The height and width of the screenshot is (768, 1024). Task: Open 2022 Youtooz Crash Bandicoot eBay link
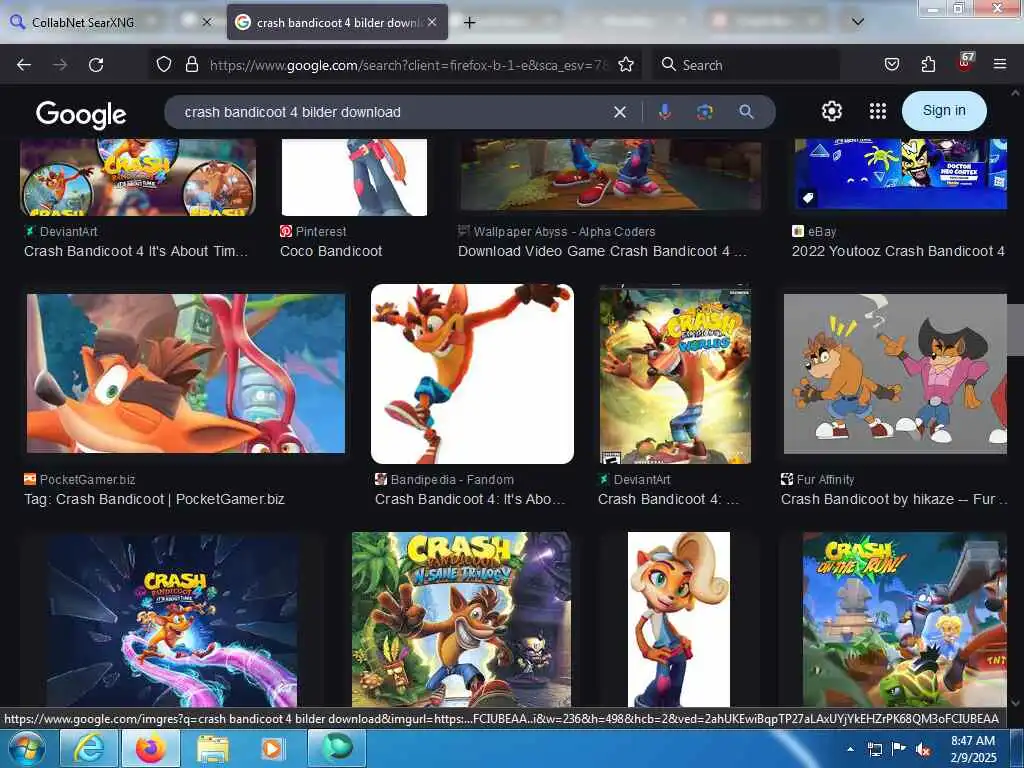point(898,251)
